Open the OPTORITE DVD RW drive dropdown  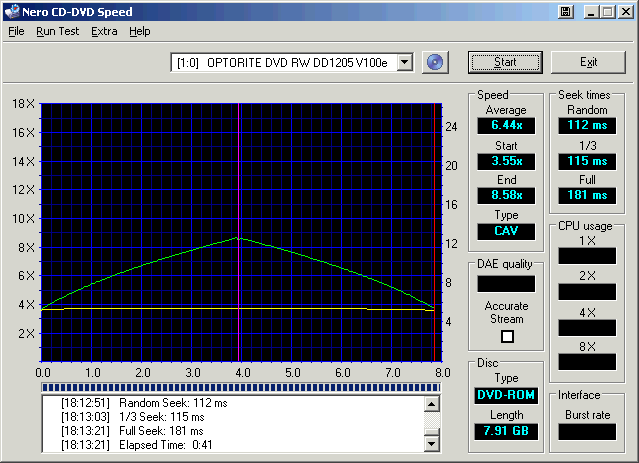click(x=404, y=62)
